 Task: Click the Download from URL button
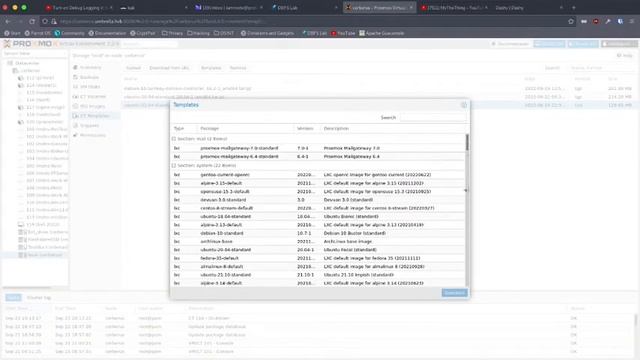click(x=169, y=68)
